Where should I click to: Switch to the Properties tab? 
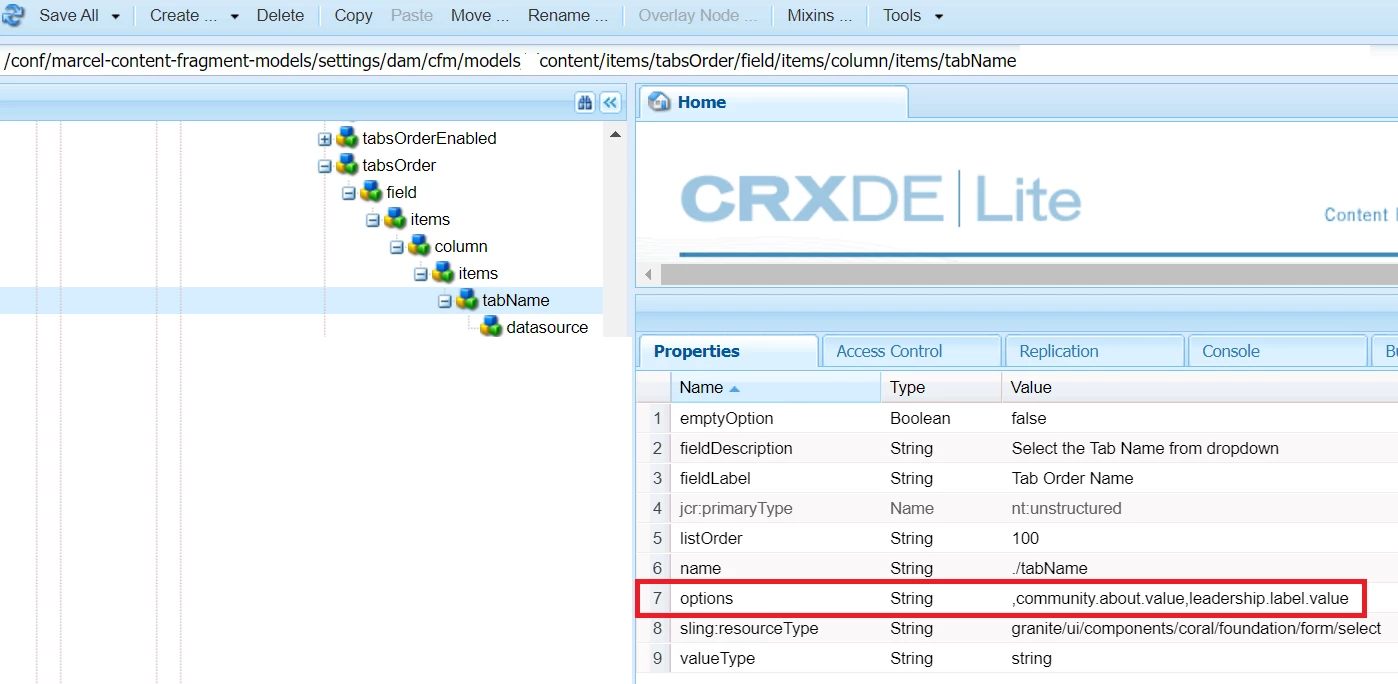727,351
